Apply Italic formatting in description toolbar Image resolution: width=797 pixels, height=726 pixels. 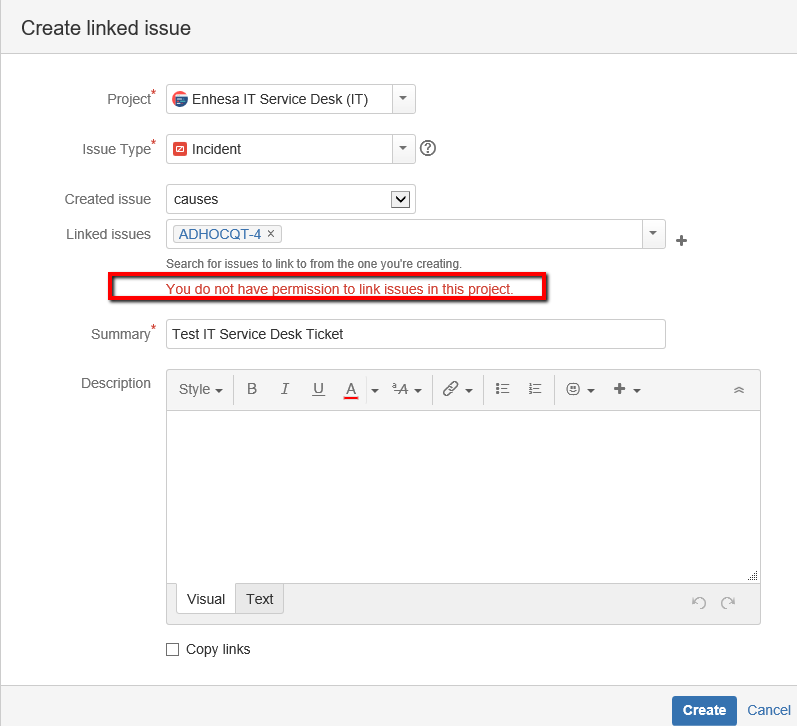tap(285, 389)
